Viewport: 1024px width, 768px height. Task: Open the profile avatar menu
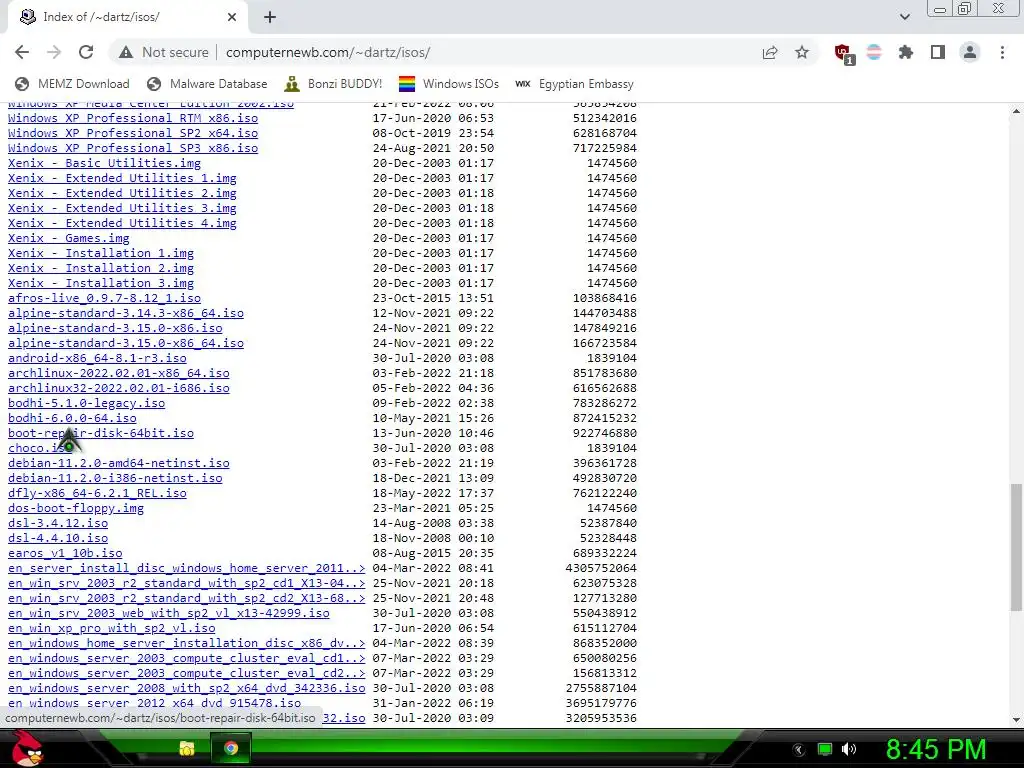(970, 52)
